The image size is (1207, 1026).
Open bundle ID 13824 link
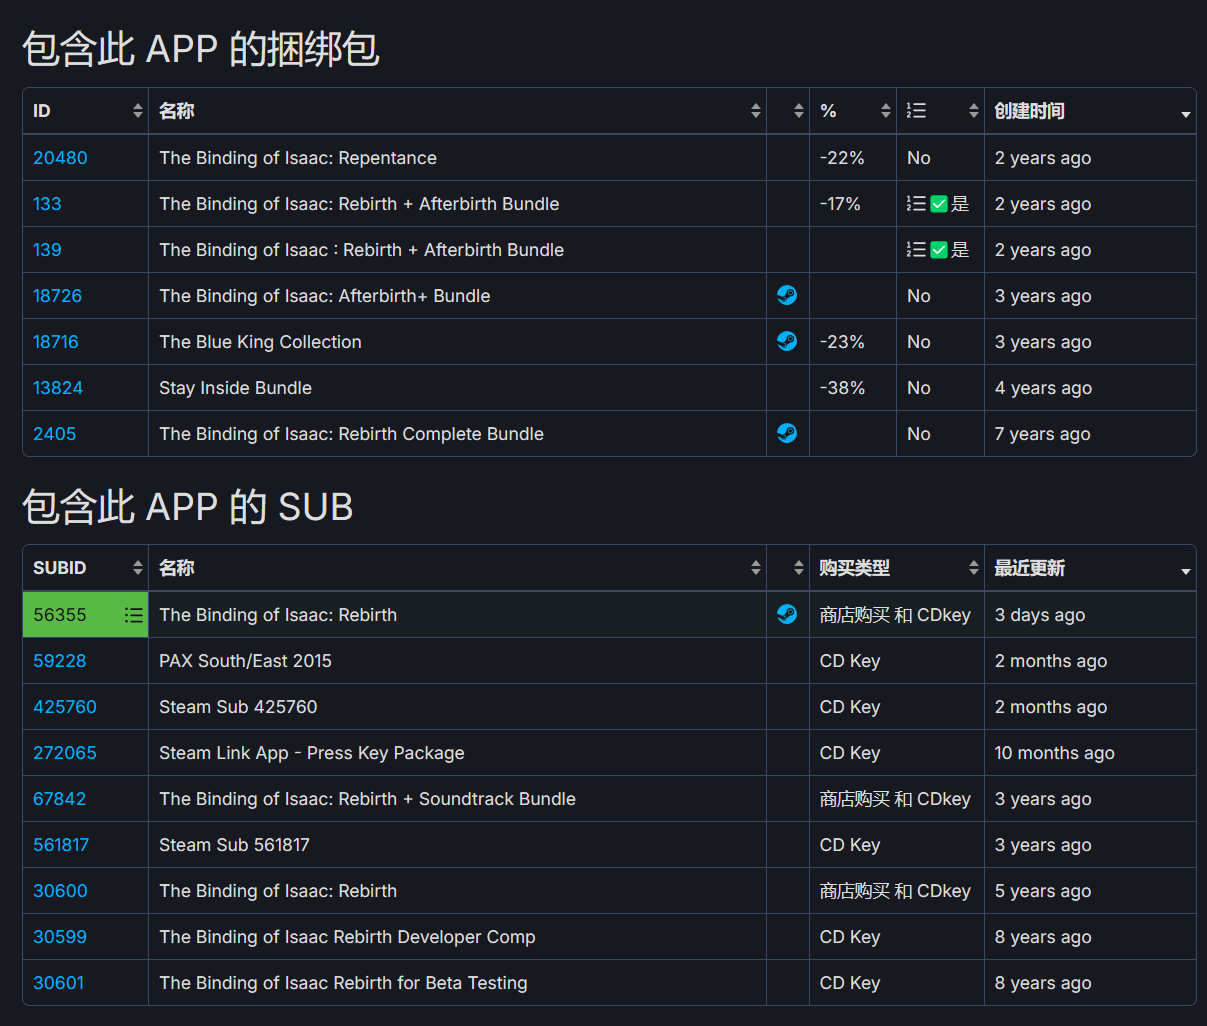[58, 388]
